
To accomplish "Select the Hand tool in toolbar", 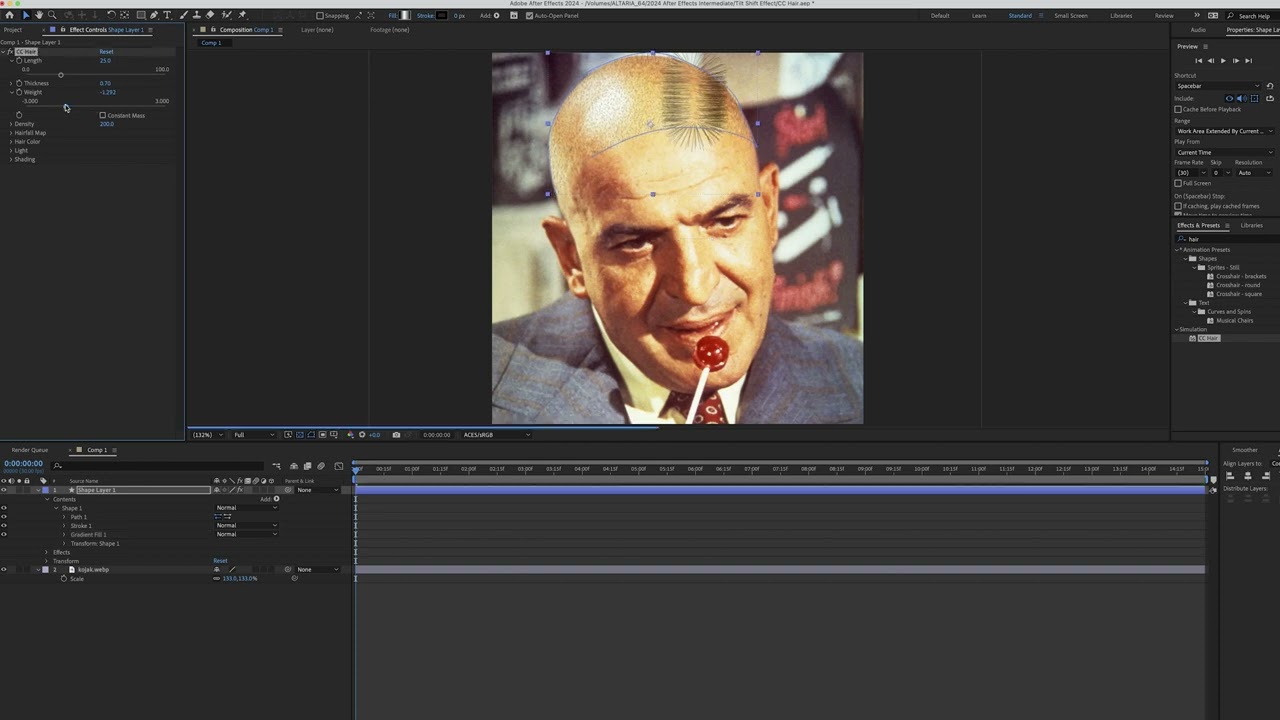I will click(x=38, y=15).
